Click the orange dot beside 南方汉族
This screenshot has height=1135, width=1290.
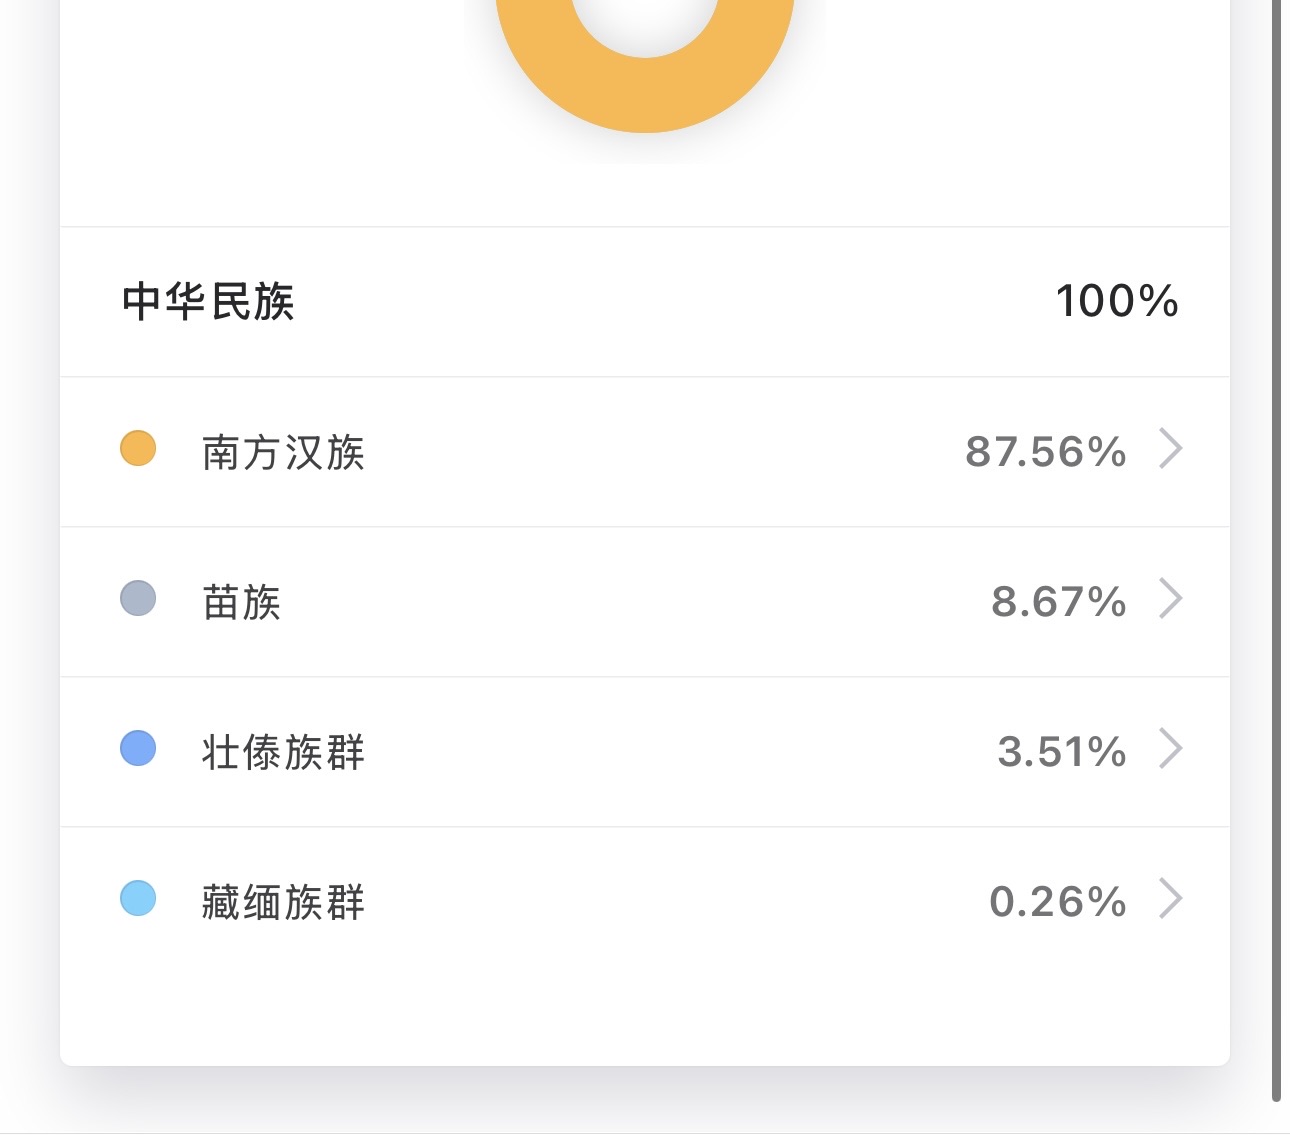[x=138, y=448]
